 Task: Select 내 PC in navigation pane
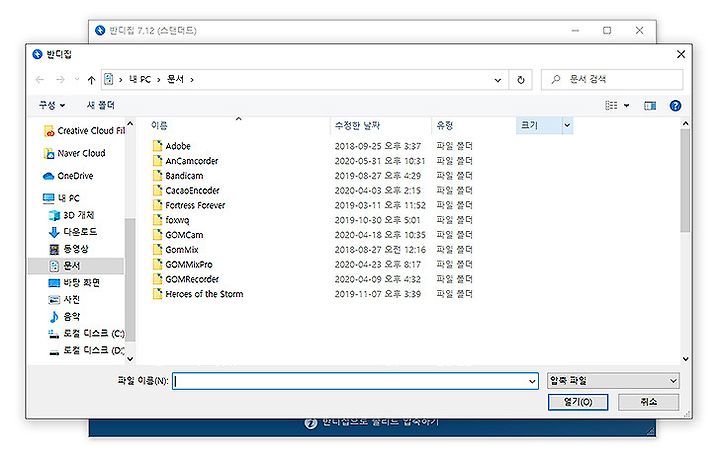[62, 198]
